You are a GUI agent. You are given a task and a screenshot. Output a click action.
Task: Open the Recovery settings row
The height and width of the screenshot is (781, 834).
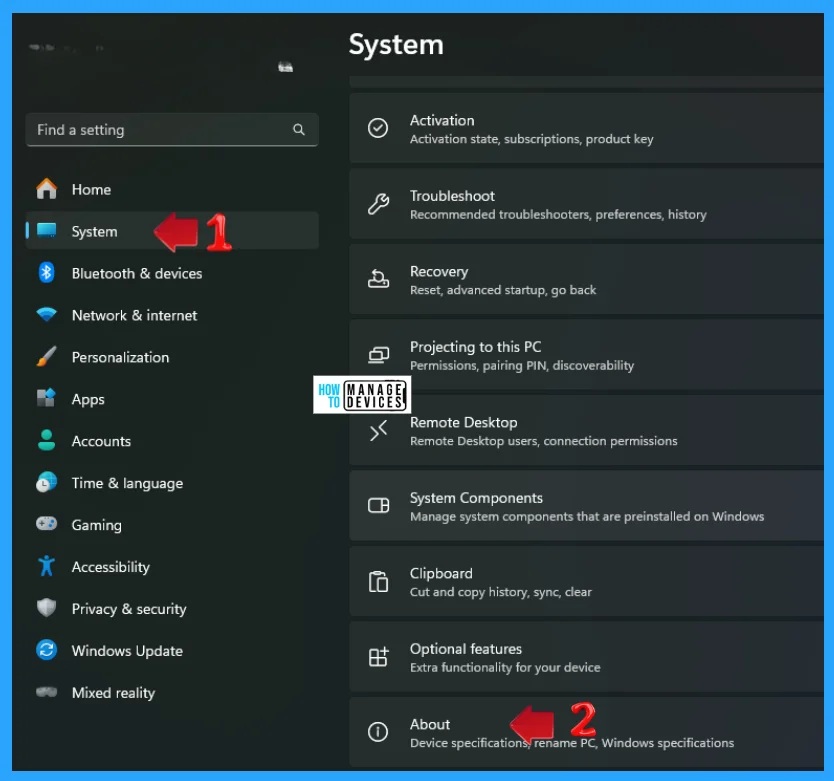pos(586,279)
